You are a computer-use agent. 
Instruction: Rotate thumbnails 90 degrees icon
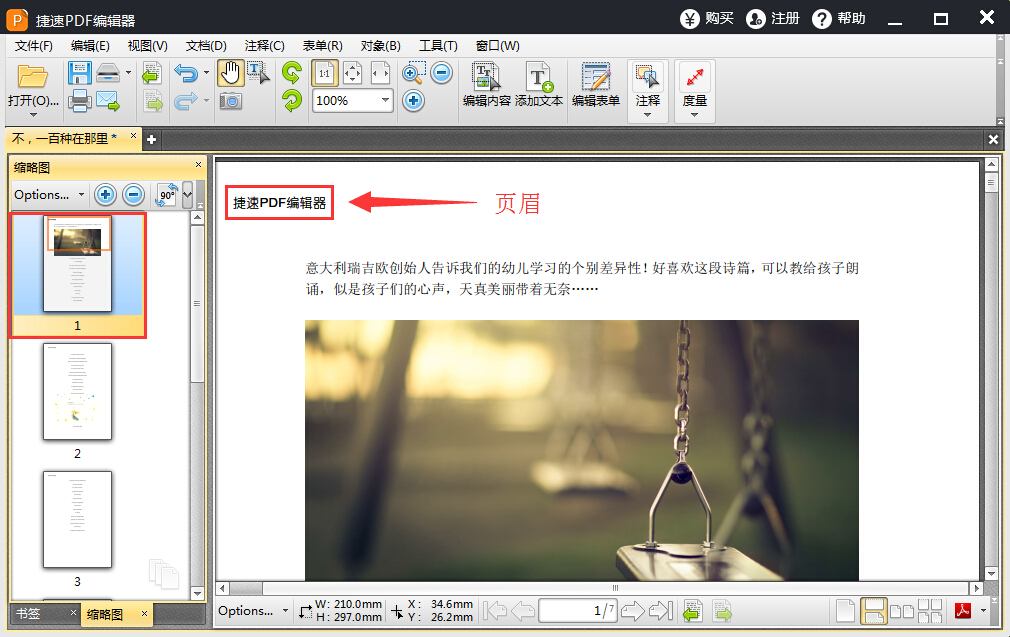coord(166,195)
